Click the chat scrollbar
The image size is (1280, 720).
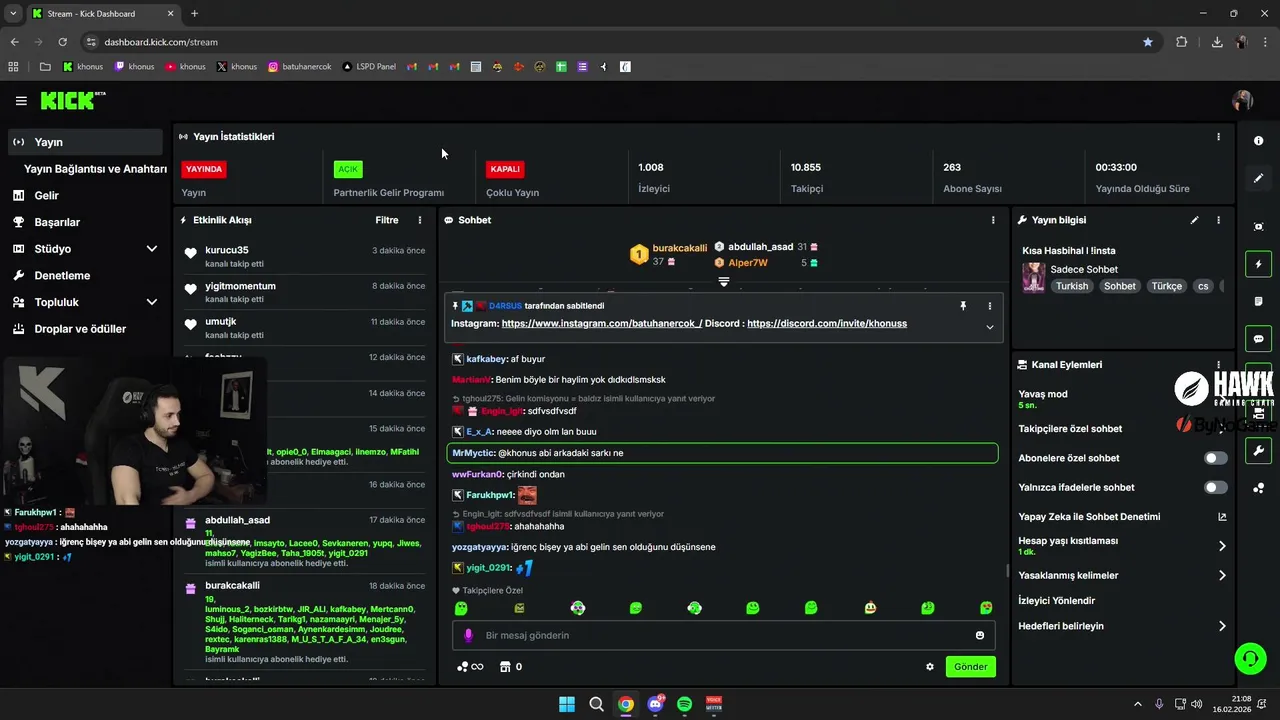(1007, 571)
